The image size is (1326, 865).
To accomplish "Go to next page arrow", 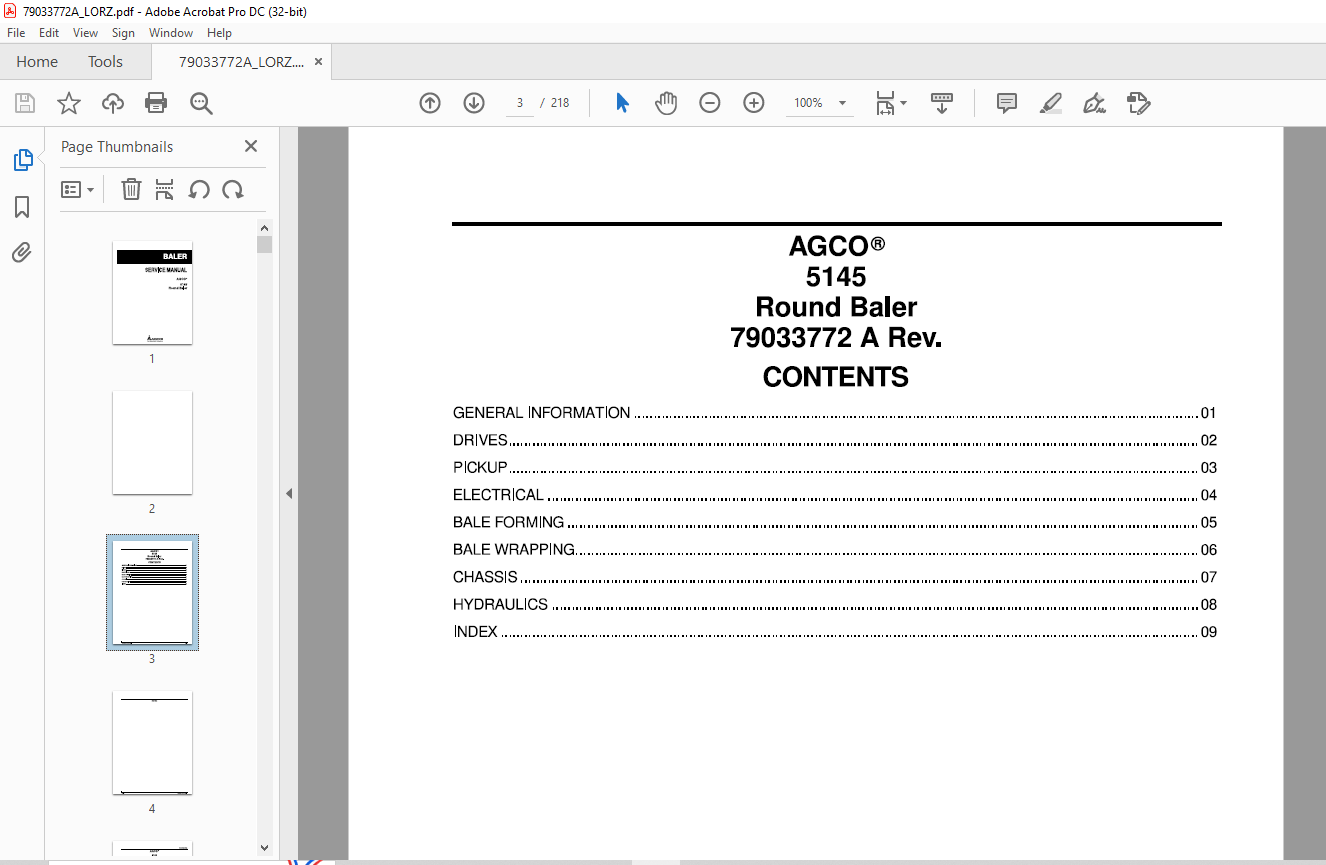I will coord(474,103).
